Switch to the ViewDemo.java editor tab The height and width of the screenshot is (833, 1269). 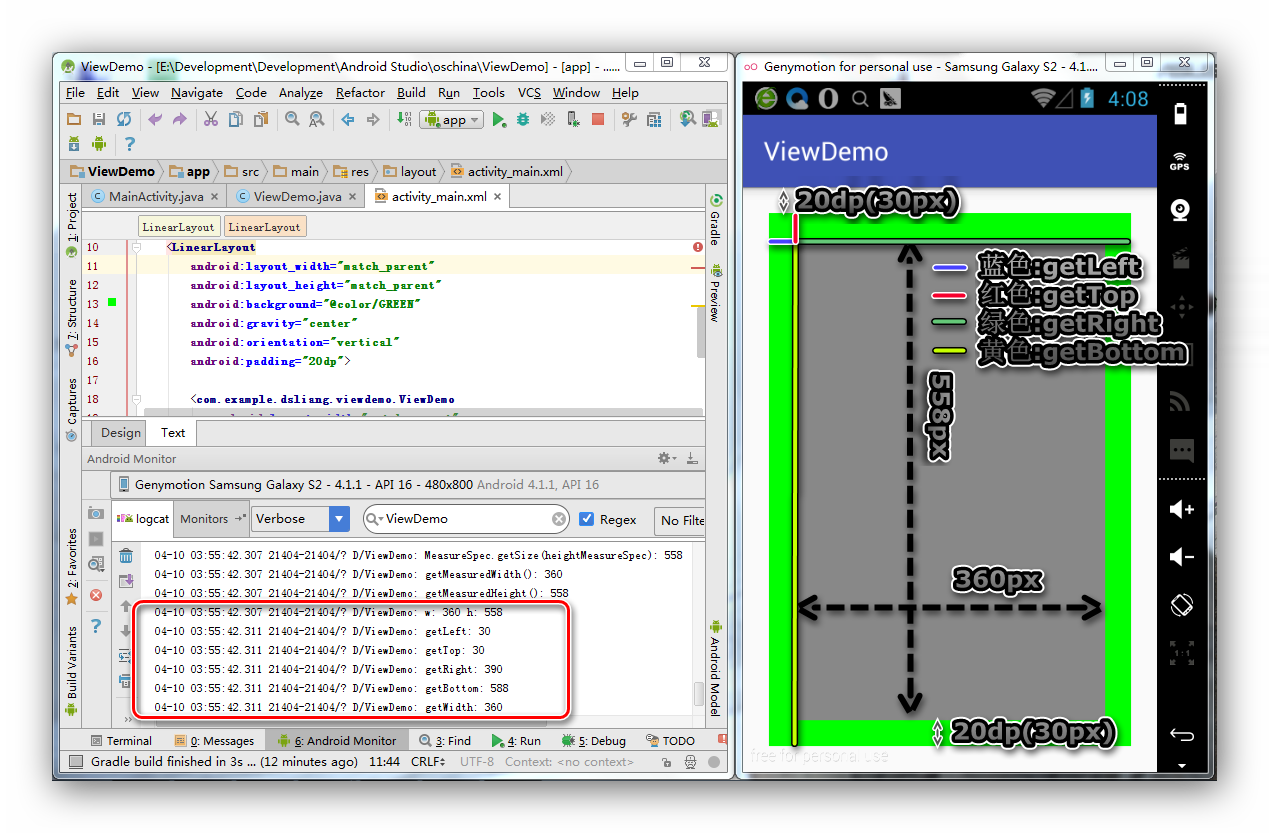pos(295,196)
